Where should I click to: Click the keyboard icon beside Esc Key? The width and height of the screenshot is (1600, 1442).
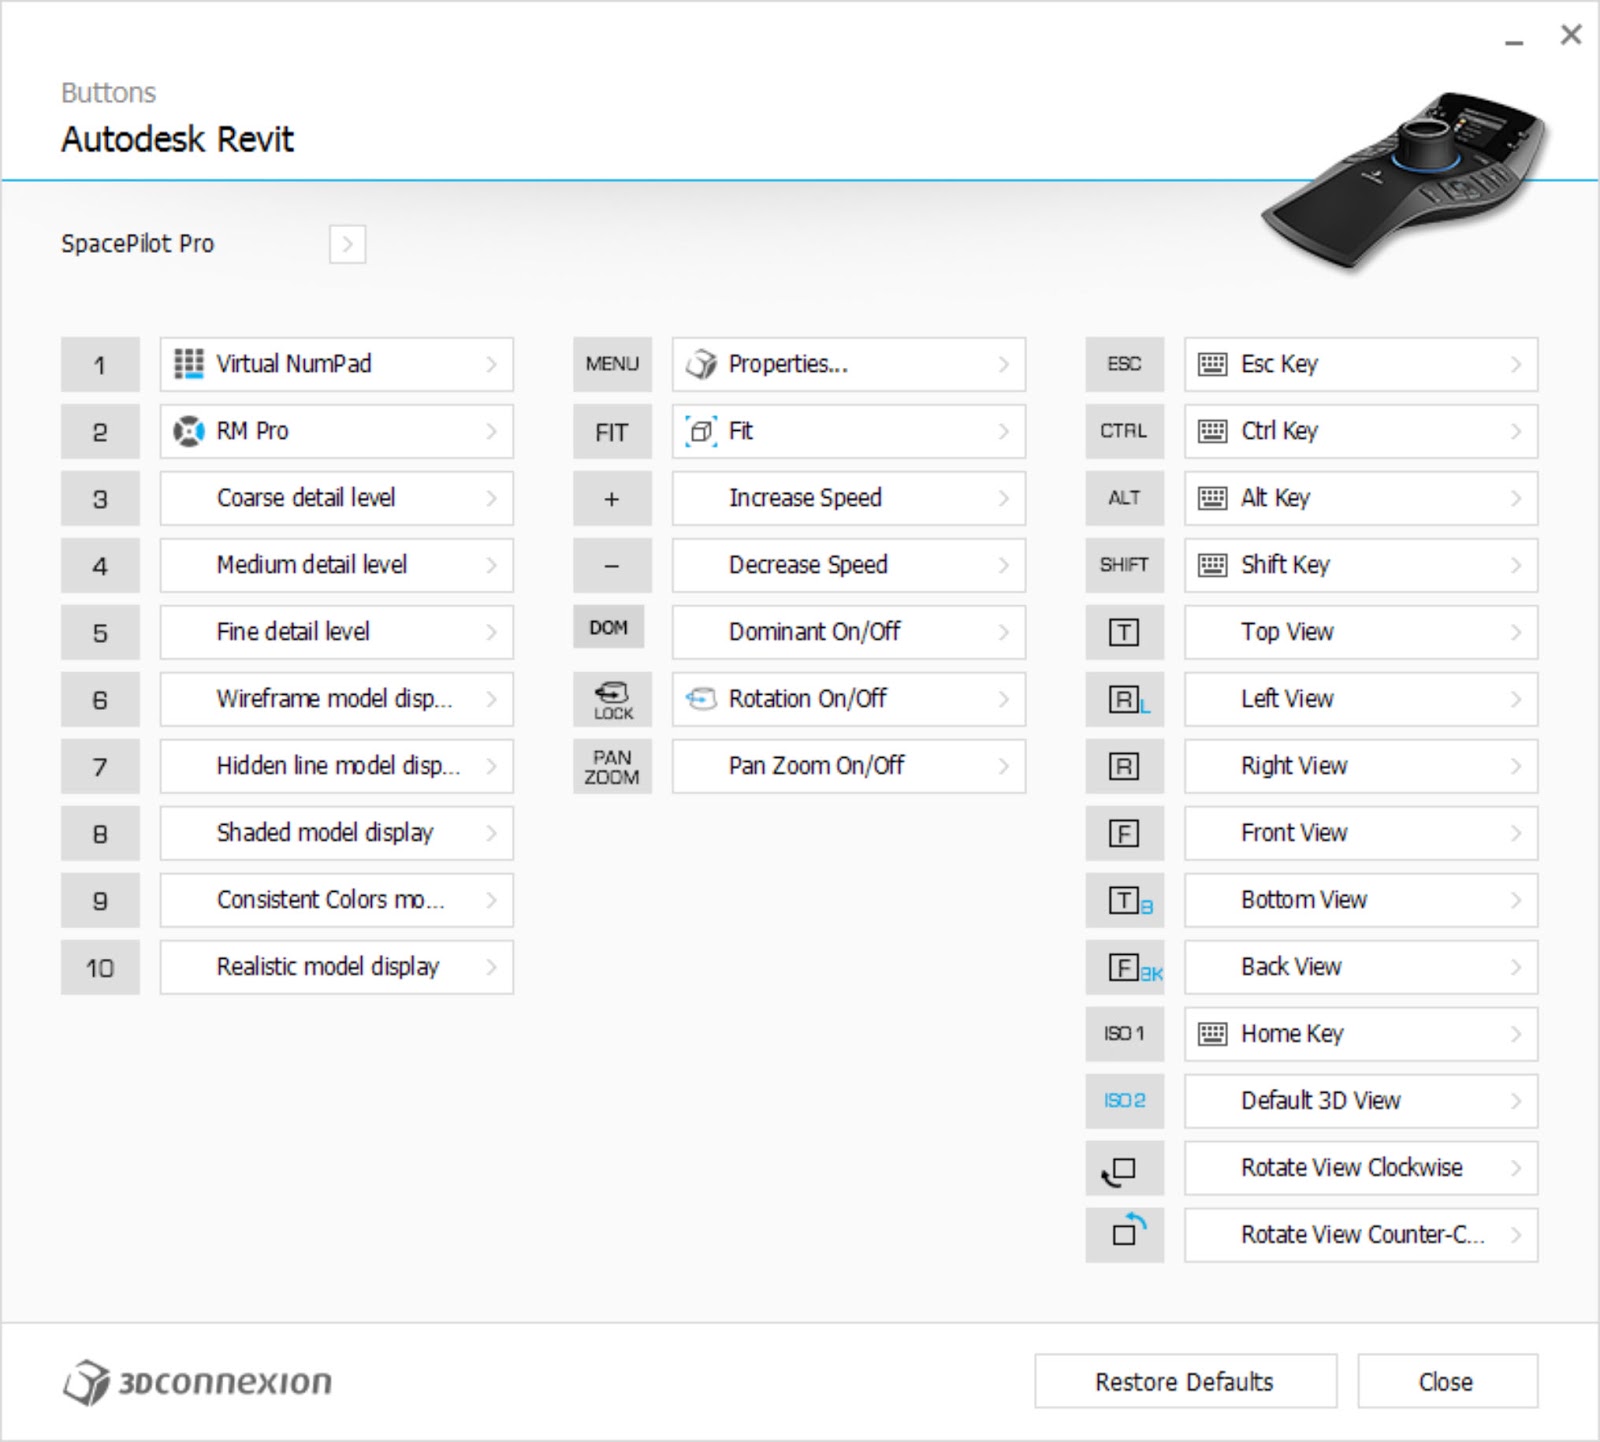[x=1212, y=364]
